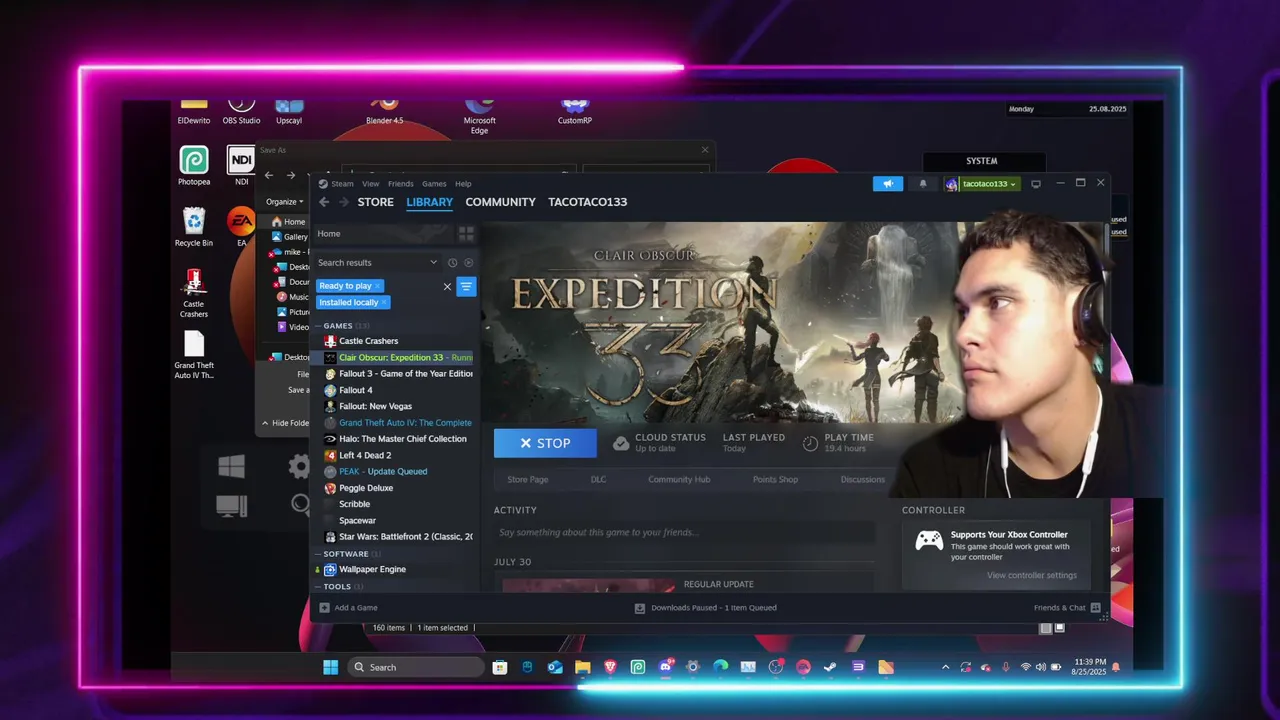Viewport: 1280px width, 720px height.
Task: Open the Community Hub link
Action: point(679,480)
